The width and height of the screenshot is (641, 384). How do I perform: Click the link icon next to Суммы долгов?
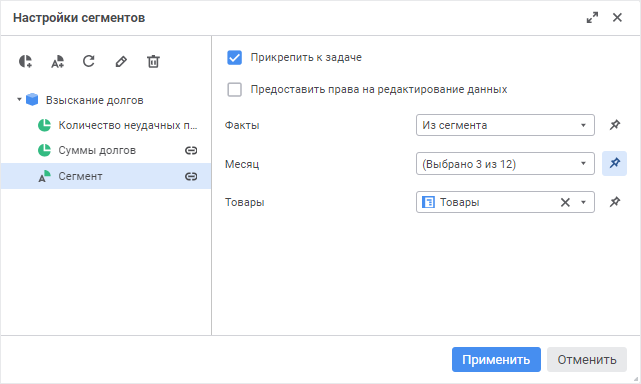[x=191, y=150]
